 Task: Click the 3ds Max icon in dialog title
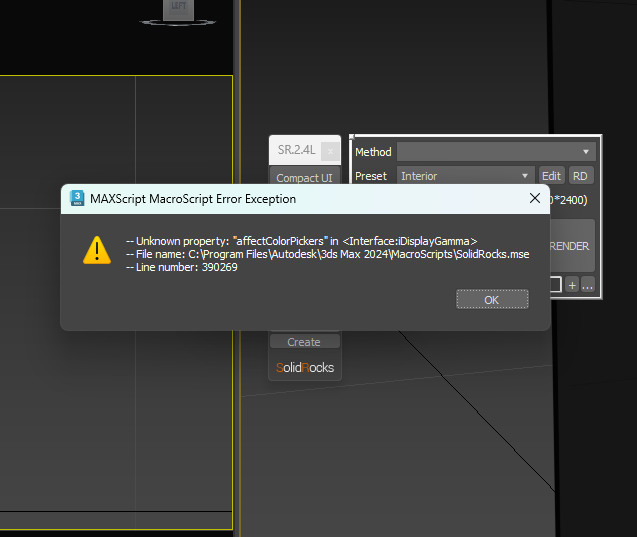tap(77, 198)
